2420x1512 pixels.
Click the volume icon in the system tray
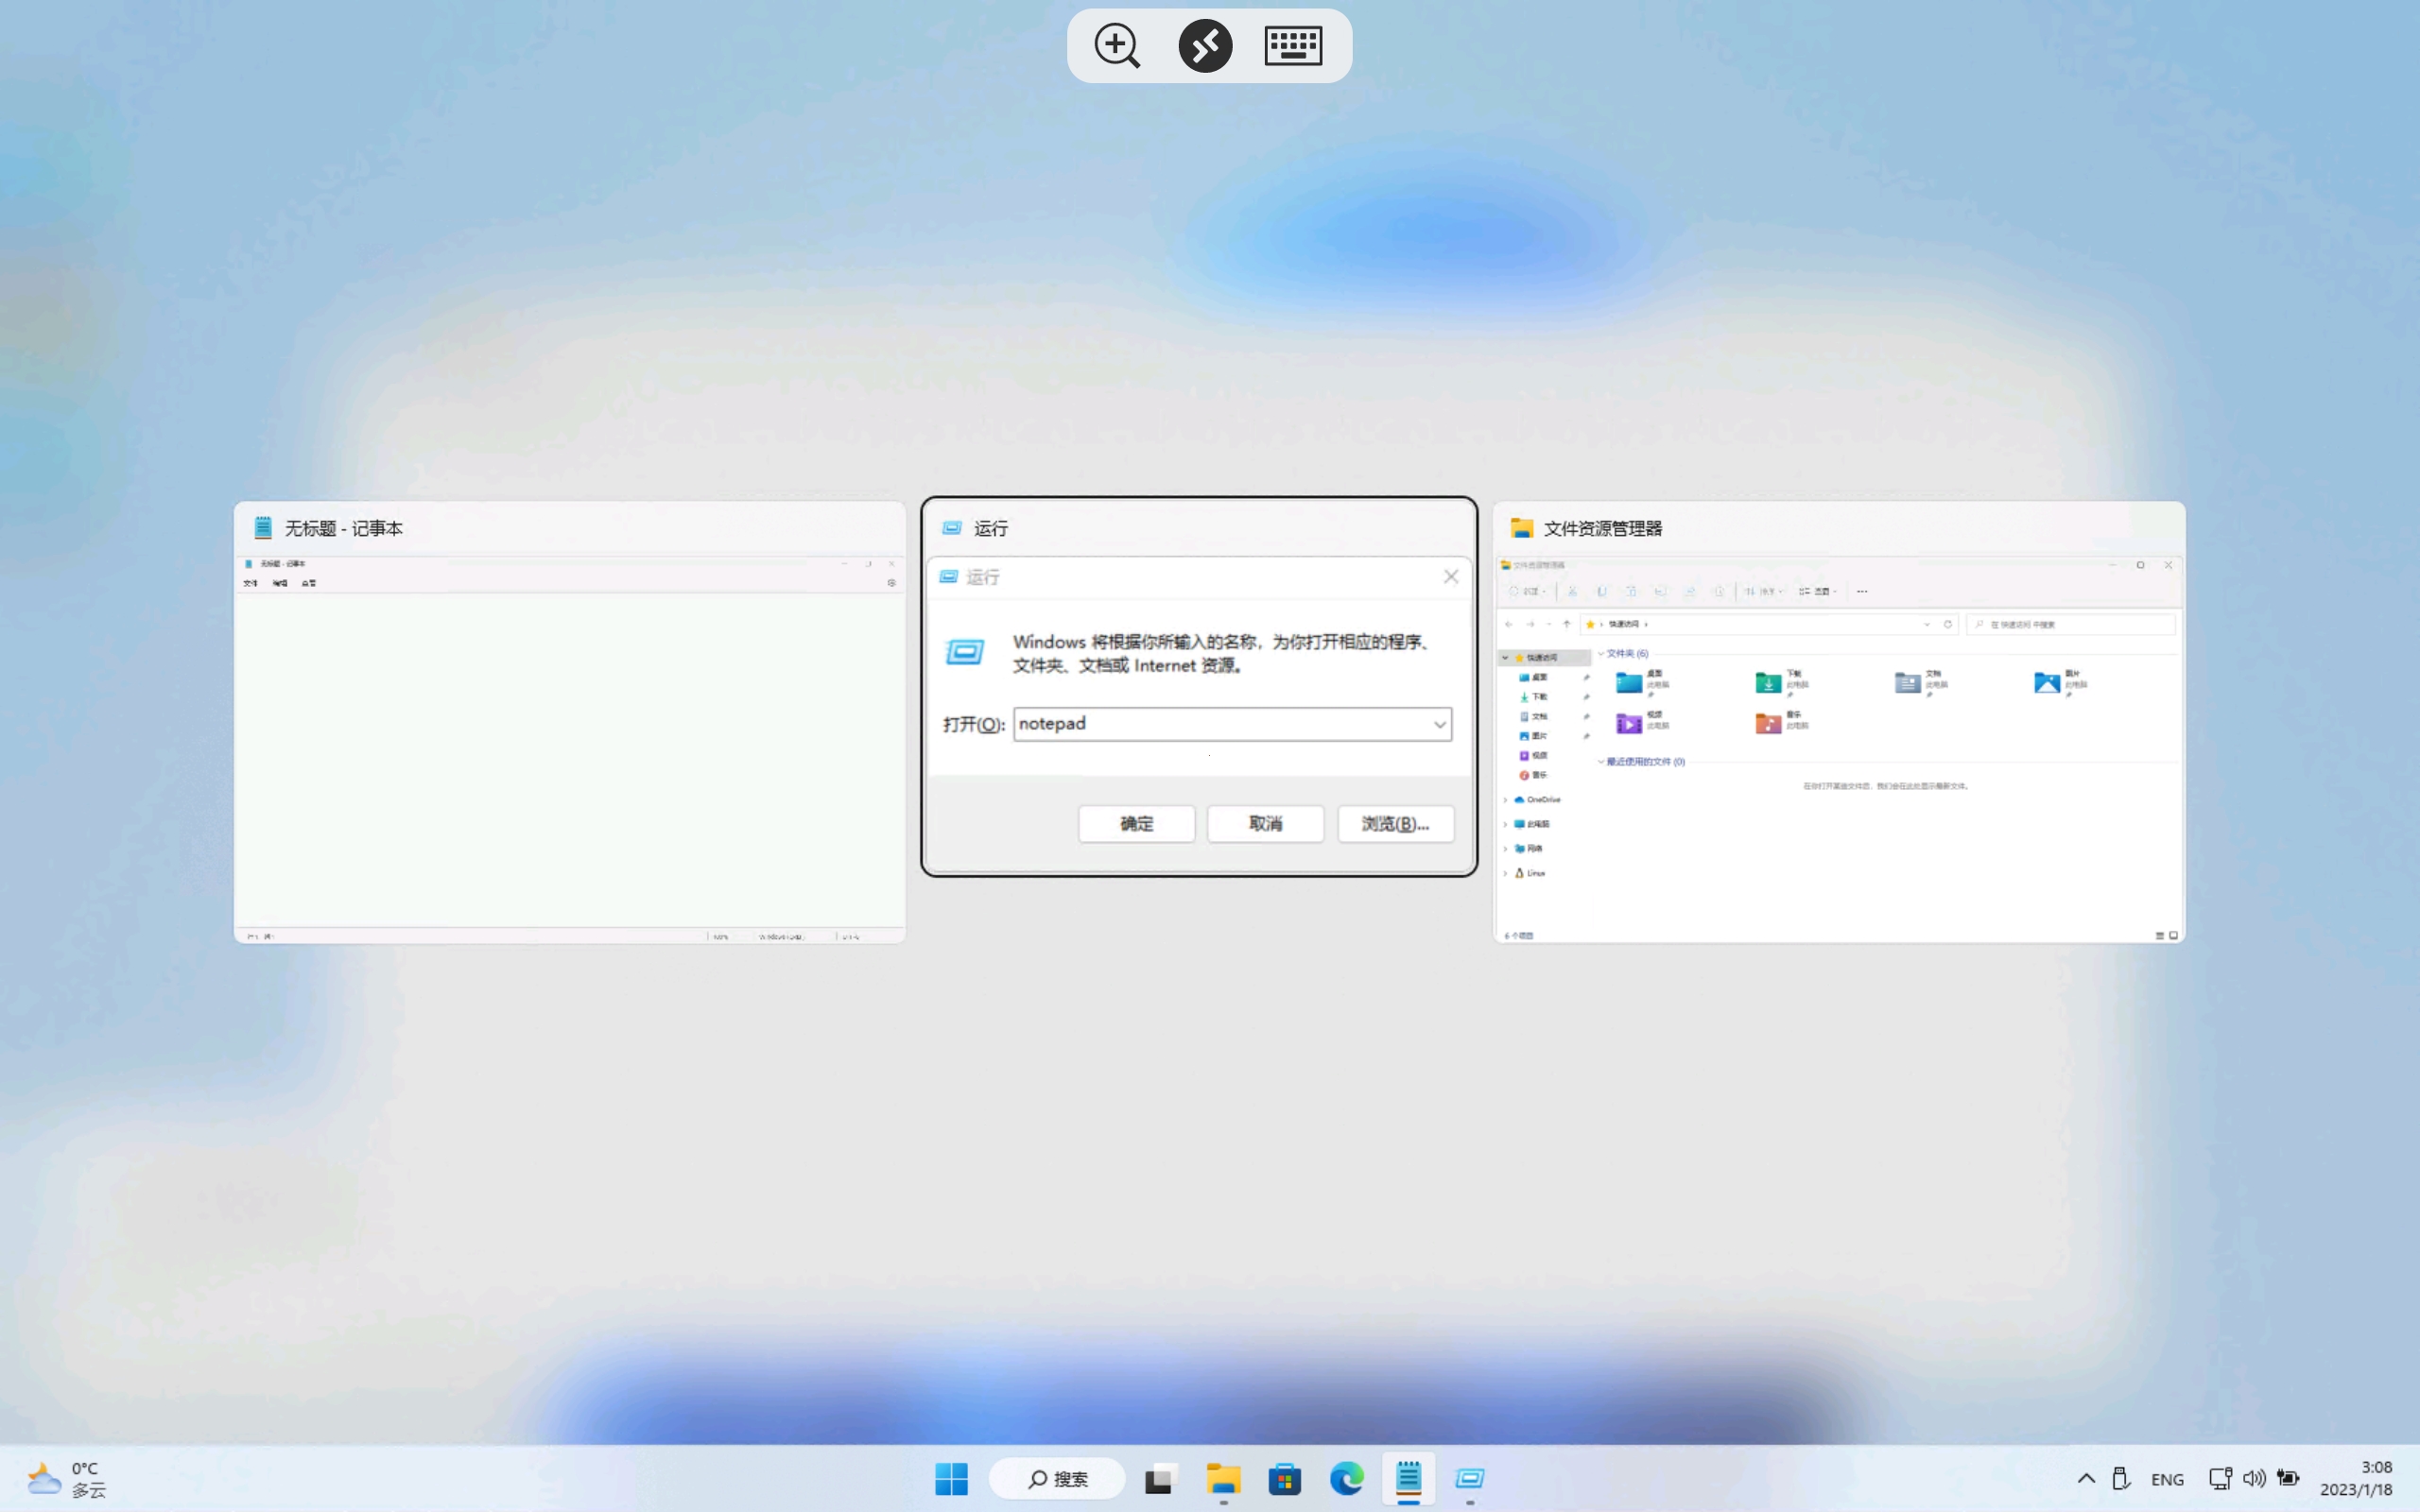2253,1478
